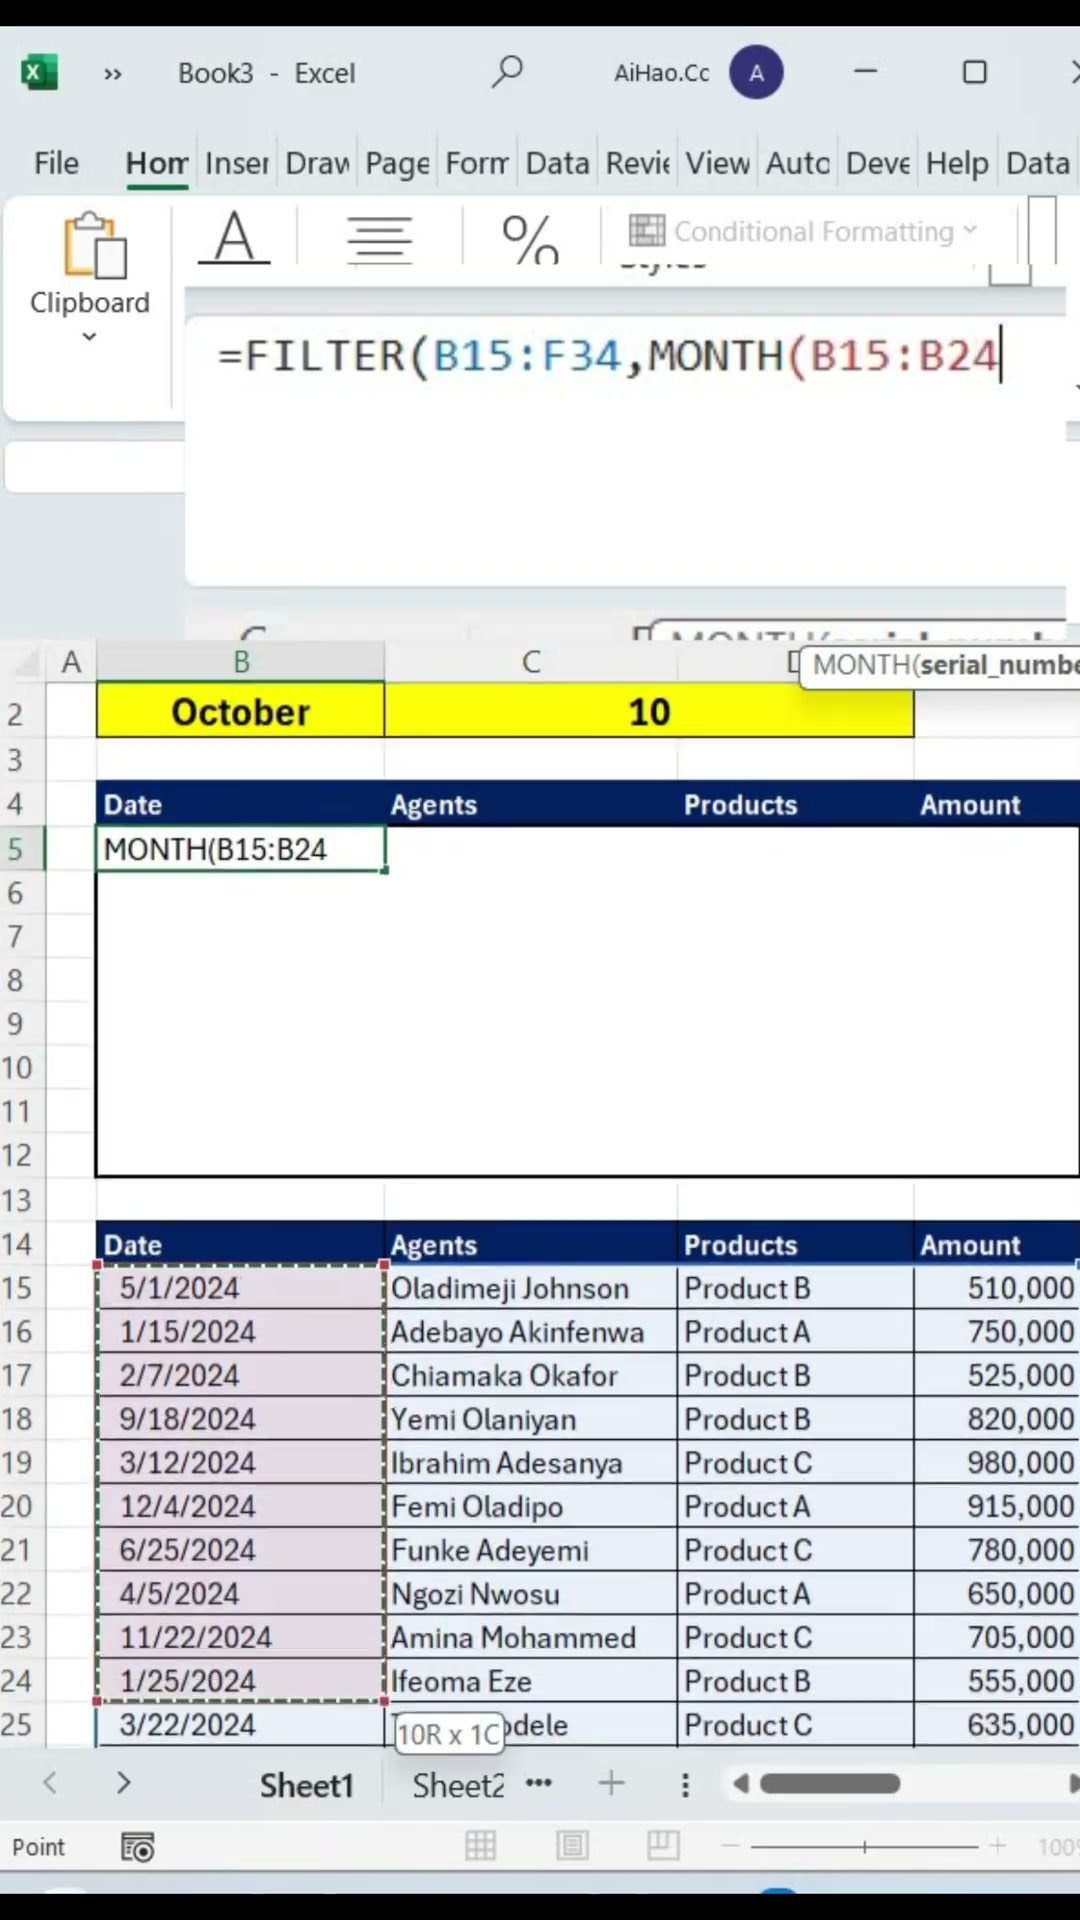
Task: Click the amount 750,000 cell
Action: click(x=996, y=1332)
